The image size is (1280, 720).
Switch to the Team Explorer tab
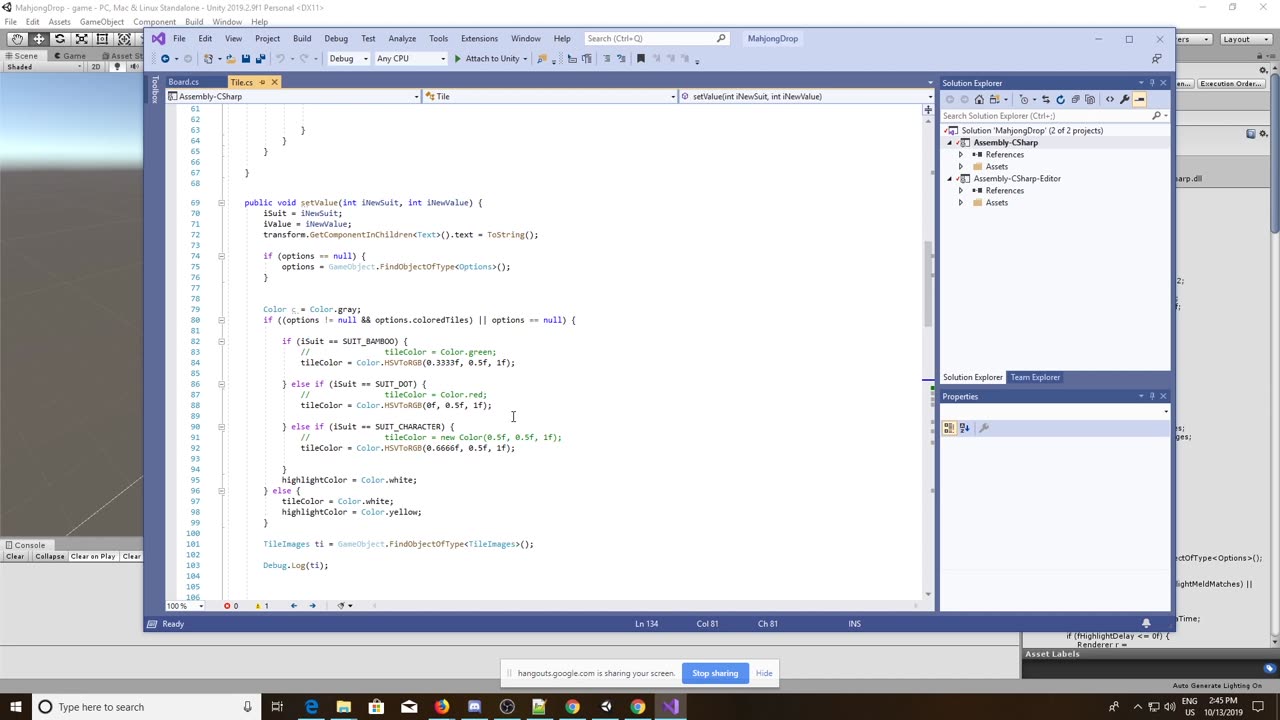1035,377
